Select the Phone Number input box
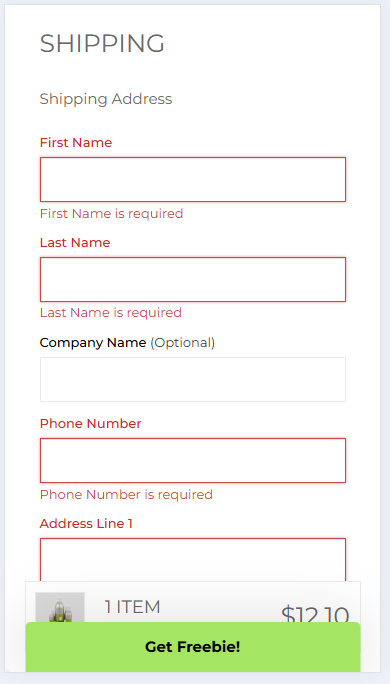The width and height of the screenshot is (390, 684). click(x=193, y=460)
